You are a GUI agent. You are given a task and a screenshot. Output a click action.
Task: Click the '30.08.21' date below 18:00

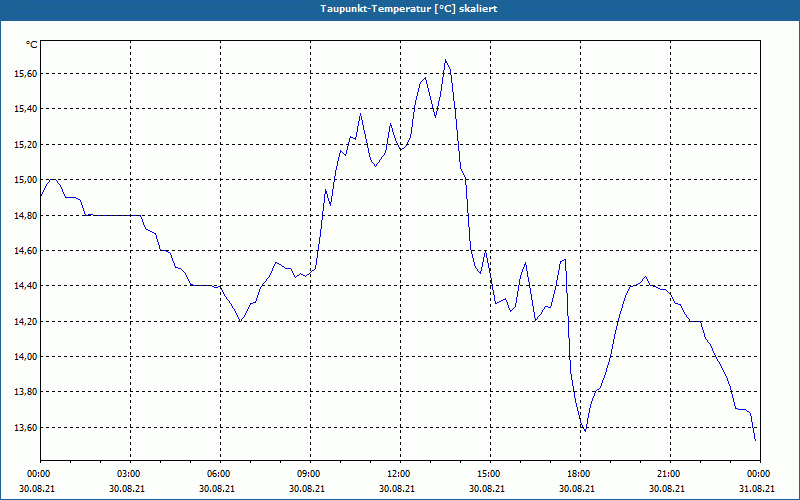click(577, 488)
